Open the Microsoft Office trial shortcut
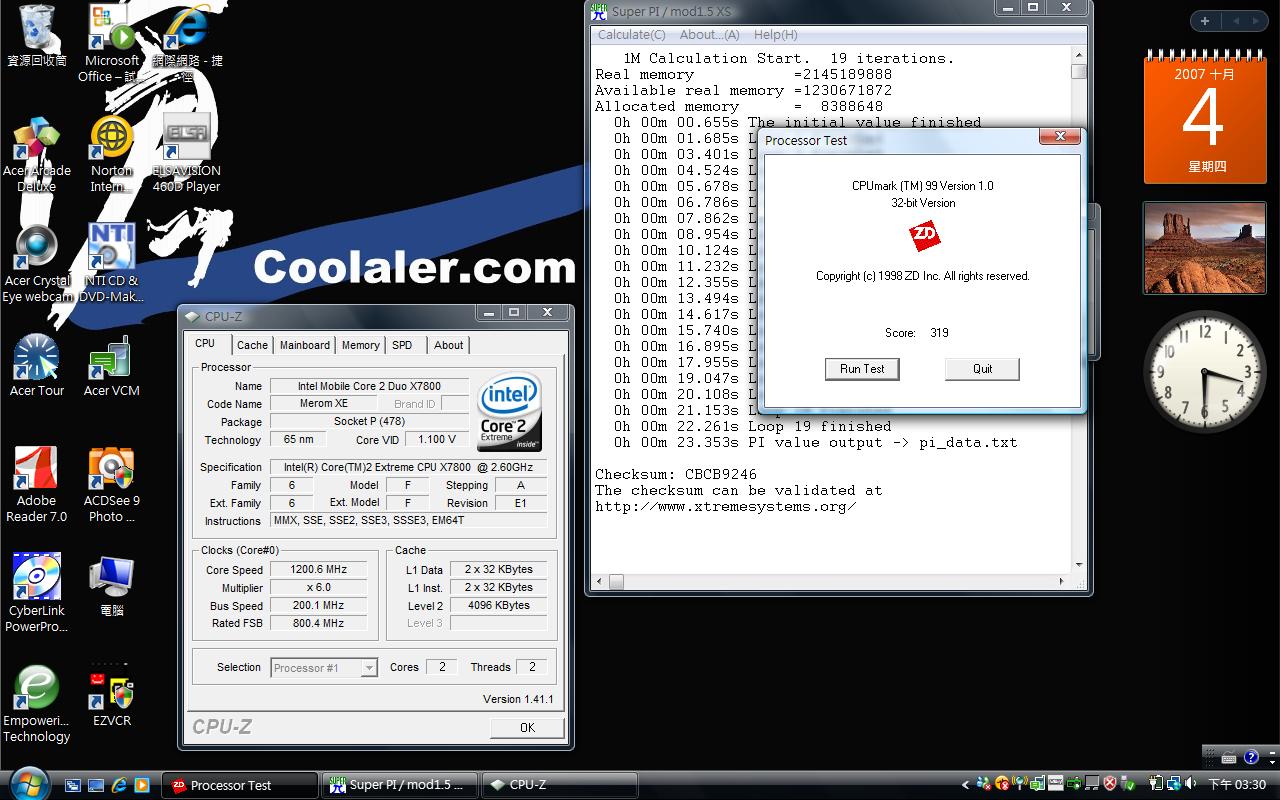The image size is (1280, 800). pyautogui.click(x=112, y=42)
